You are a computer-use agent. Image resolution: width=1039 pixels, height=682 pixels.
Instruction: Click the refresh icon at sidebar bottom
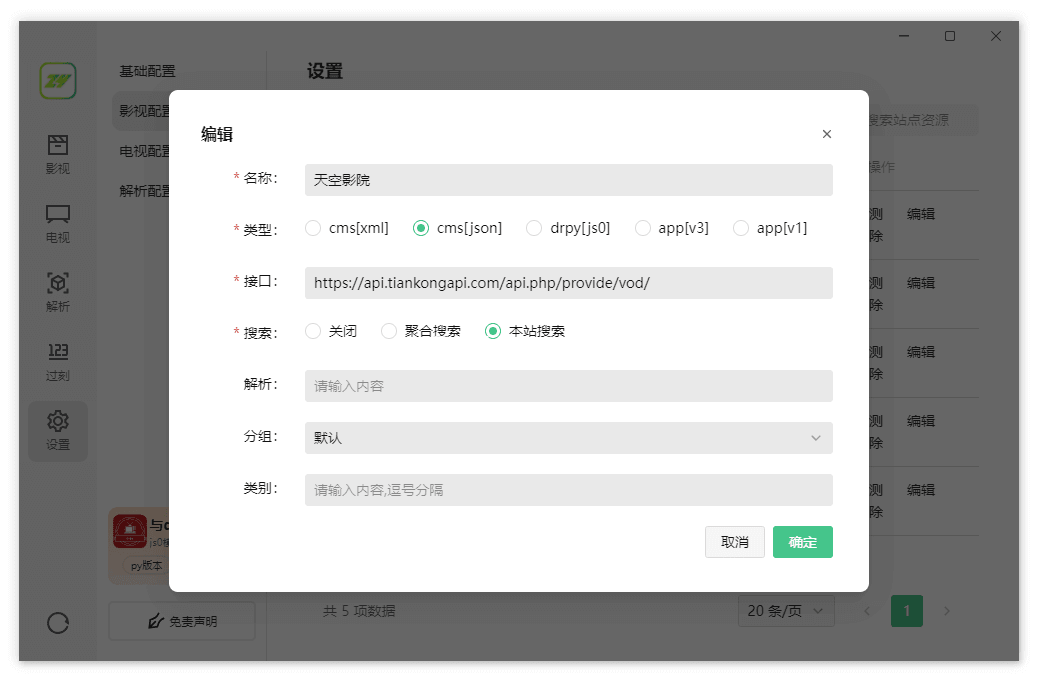[x=58, y=623]
